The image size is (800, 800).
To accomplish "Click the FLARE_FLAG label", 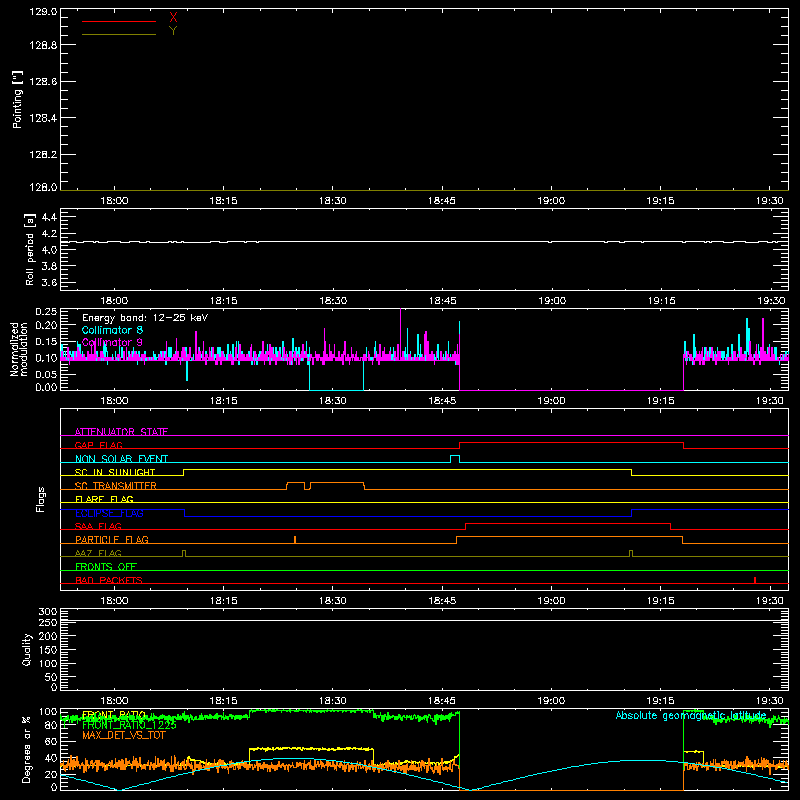I will pyautogui.click(x=104, y=499).
